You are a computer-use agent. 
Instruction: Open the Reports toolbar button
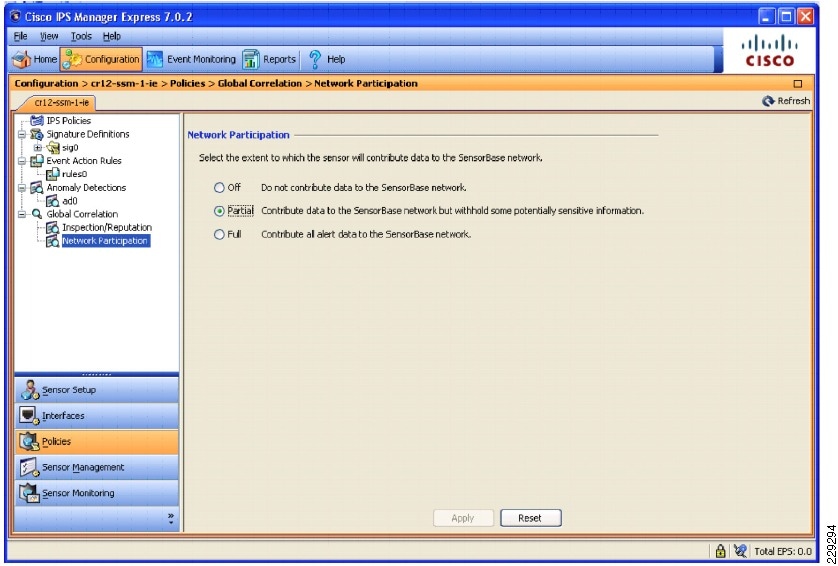pyautogui.click(x=269, y=59)
